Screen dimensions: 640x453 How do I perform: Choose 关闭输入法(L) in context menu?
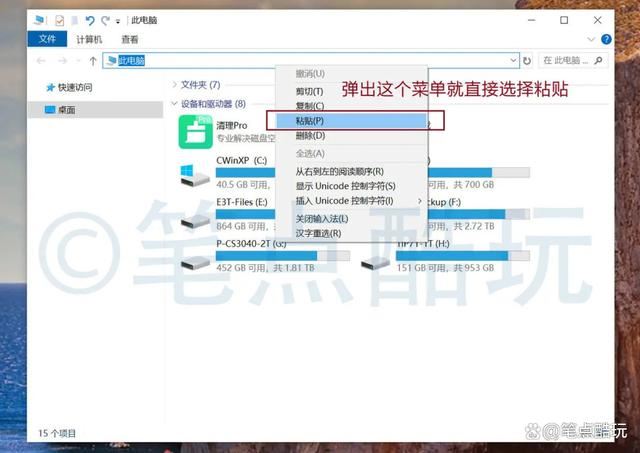coord(351,219)
